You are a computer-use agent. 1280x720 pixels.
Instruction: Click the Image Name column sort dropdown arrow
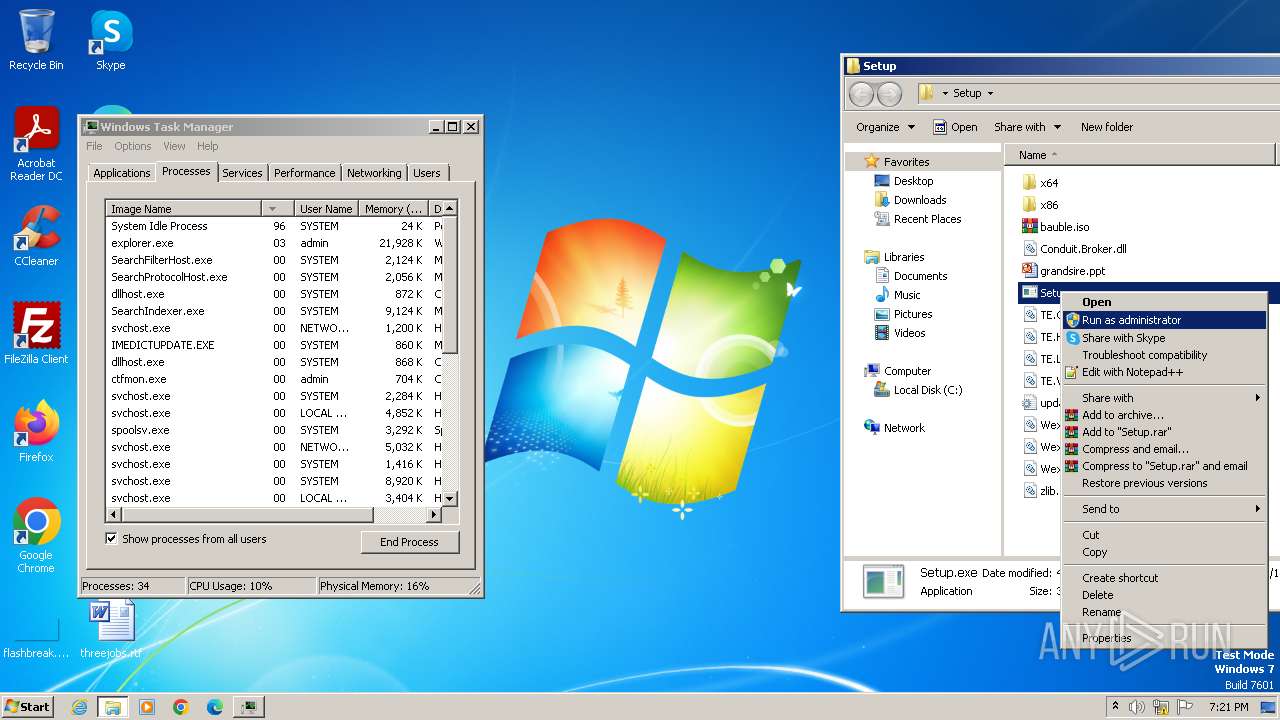pos(273,209)
